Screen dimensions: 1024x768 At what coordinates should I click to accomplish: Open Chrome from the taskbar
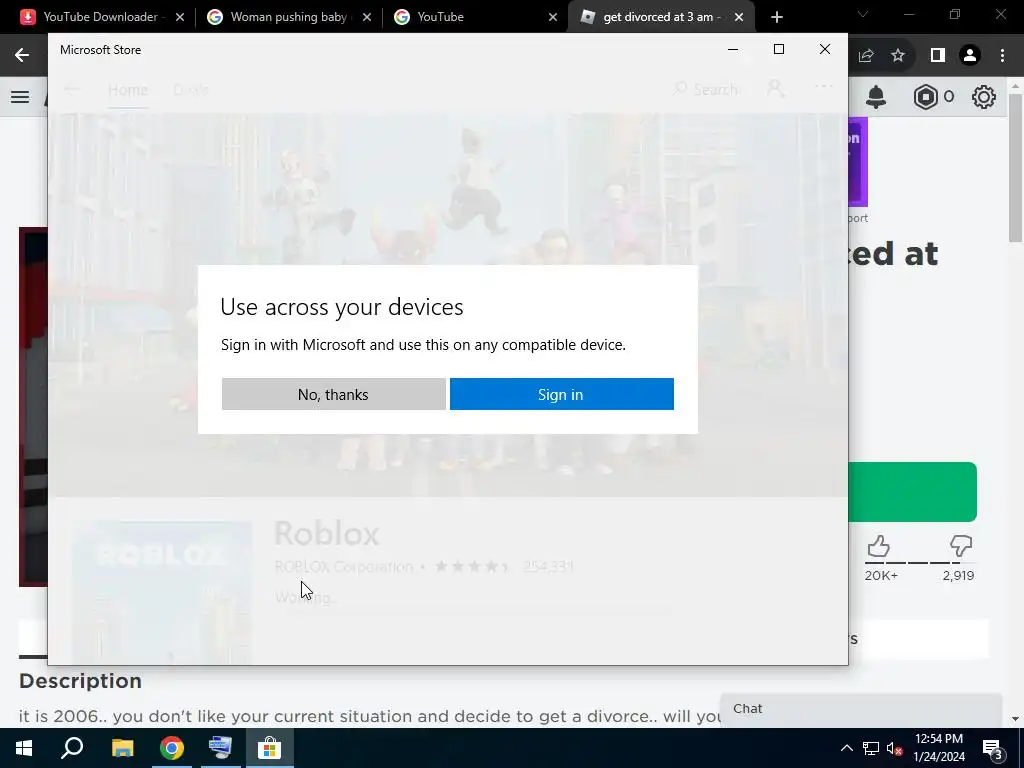point(172,748)
